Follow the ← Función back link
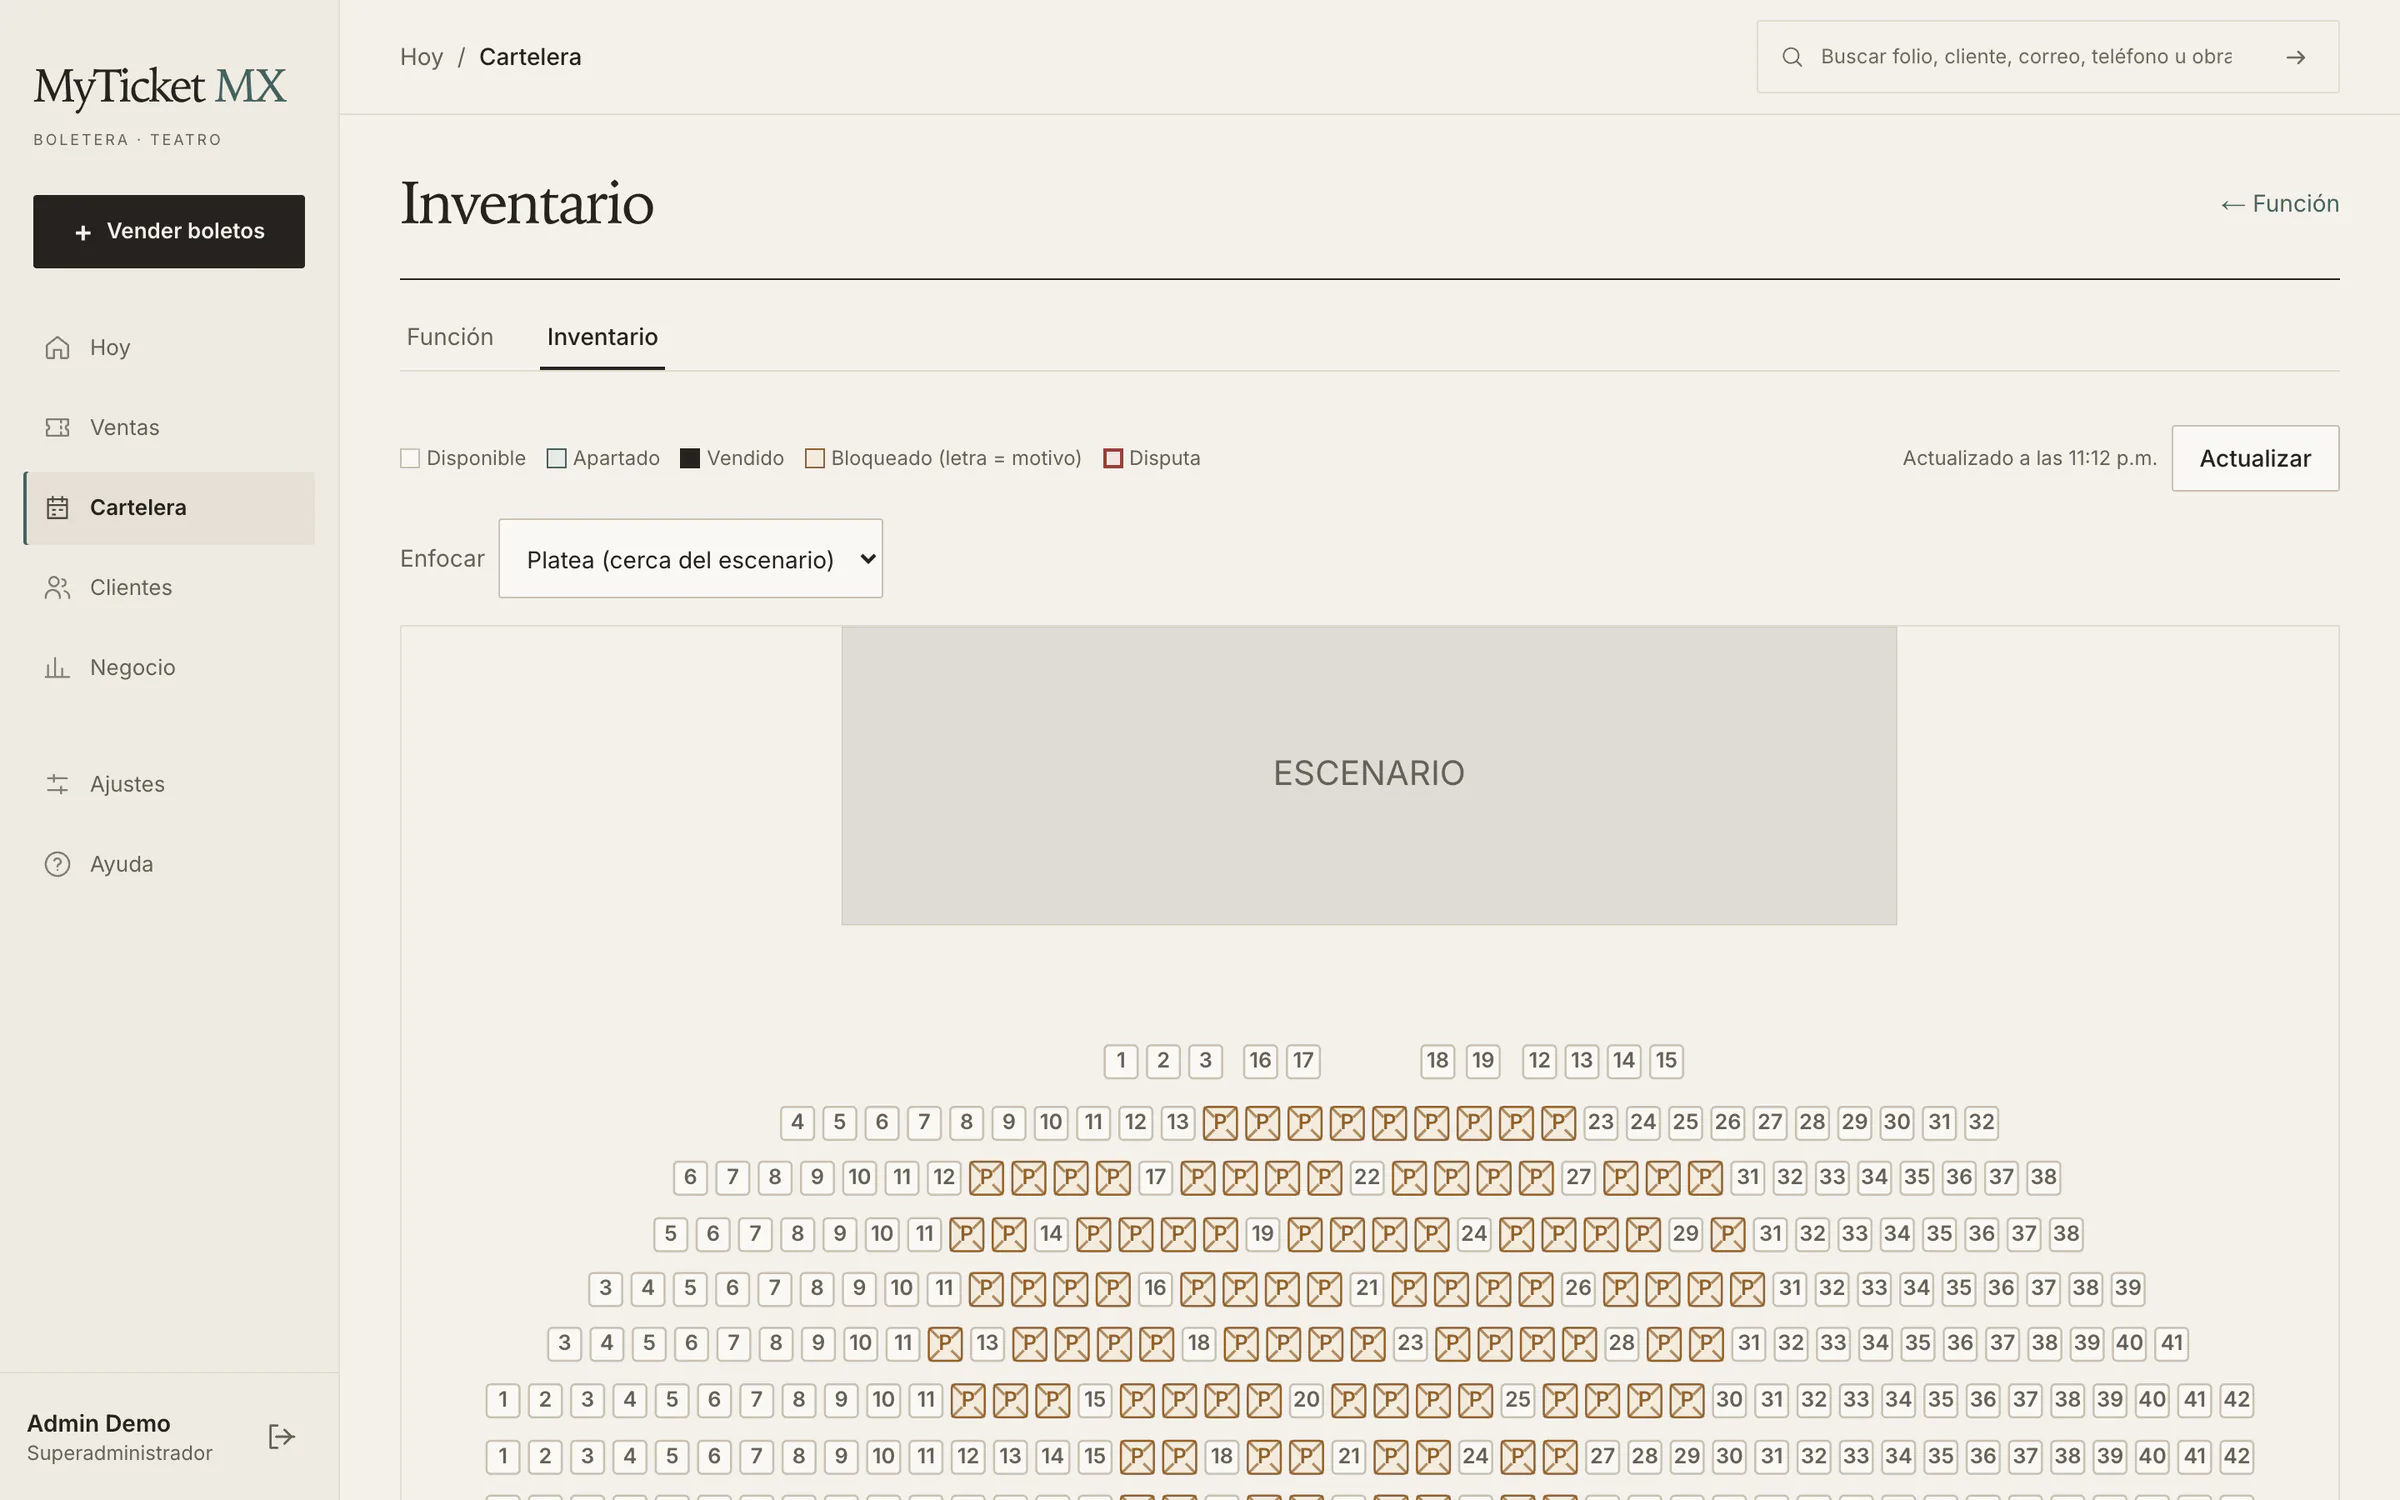The width and height of the screenshot is (2400, 1500). coord(2280,204)
